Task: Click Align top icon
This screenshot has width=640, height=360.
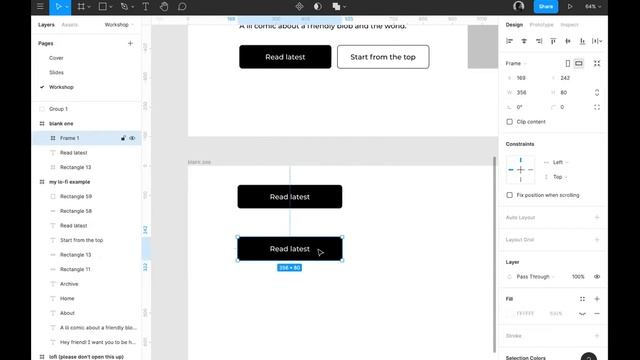Action: [553, 41]
